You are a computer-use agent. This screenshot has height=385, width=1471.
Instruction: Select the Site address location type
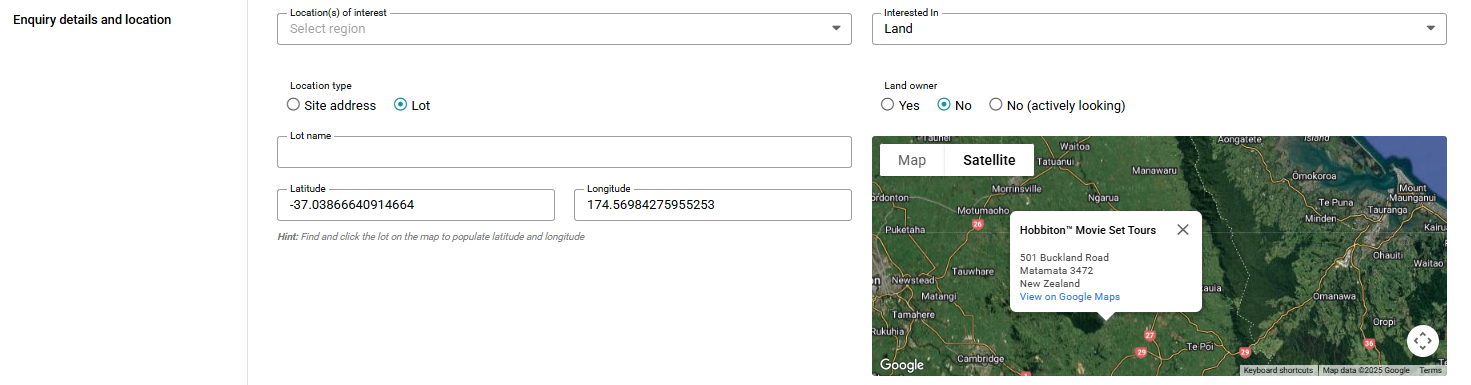tap(332, 105)
